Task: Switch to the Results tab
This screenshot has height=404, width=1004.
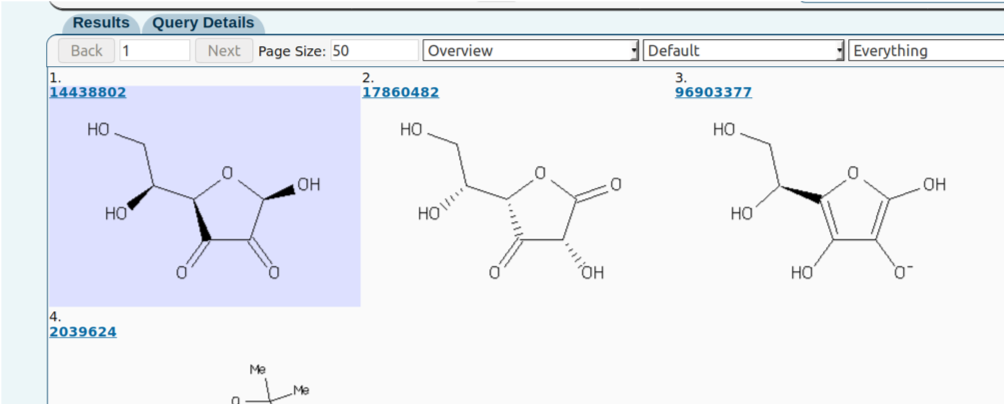Action: point(101,24)
